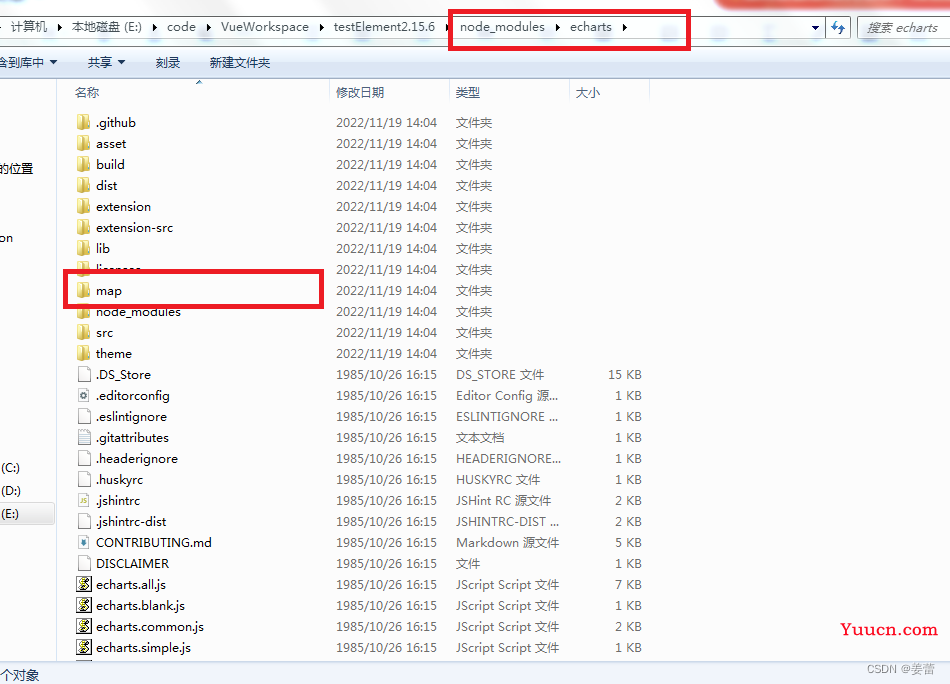Image resolution: width=950 pixels, height=684 pixels.
Task: Select the CONTRIBUTING.md markdown file icon
Action: (x=84, y=542)
